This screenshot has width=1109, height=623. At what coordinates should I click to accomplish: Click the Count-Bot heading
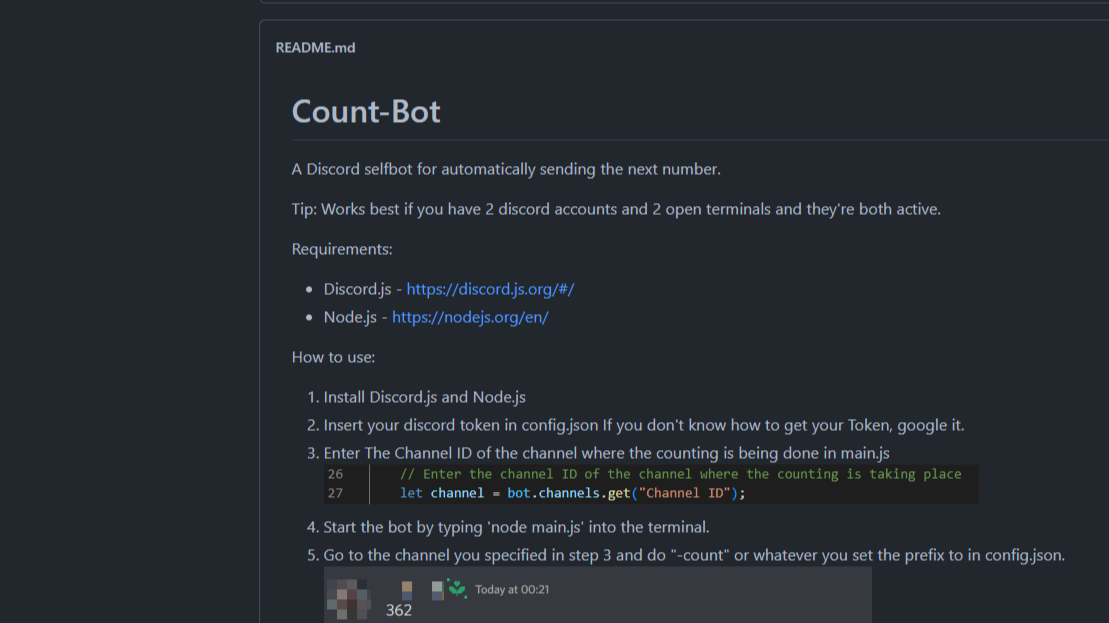point(366,111)
